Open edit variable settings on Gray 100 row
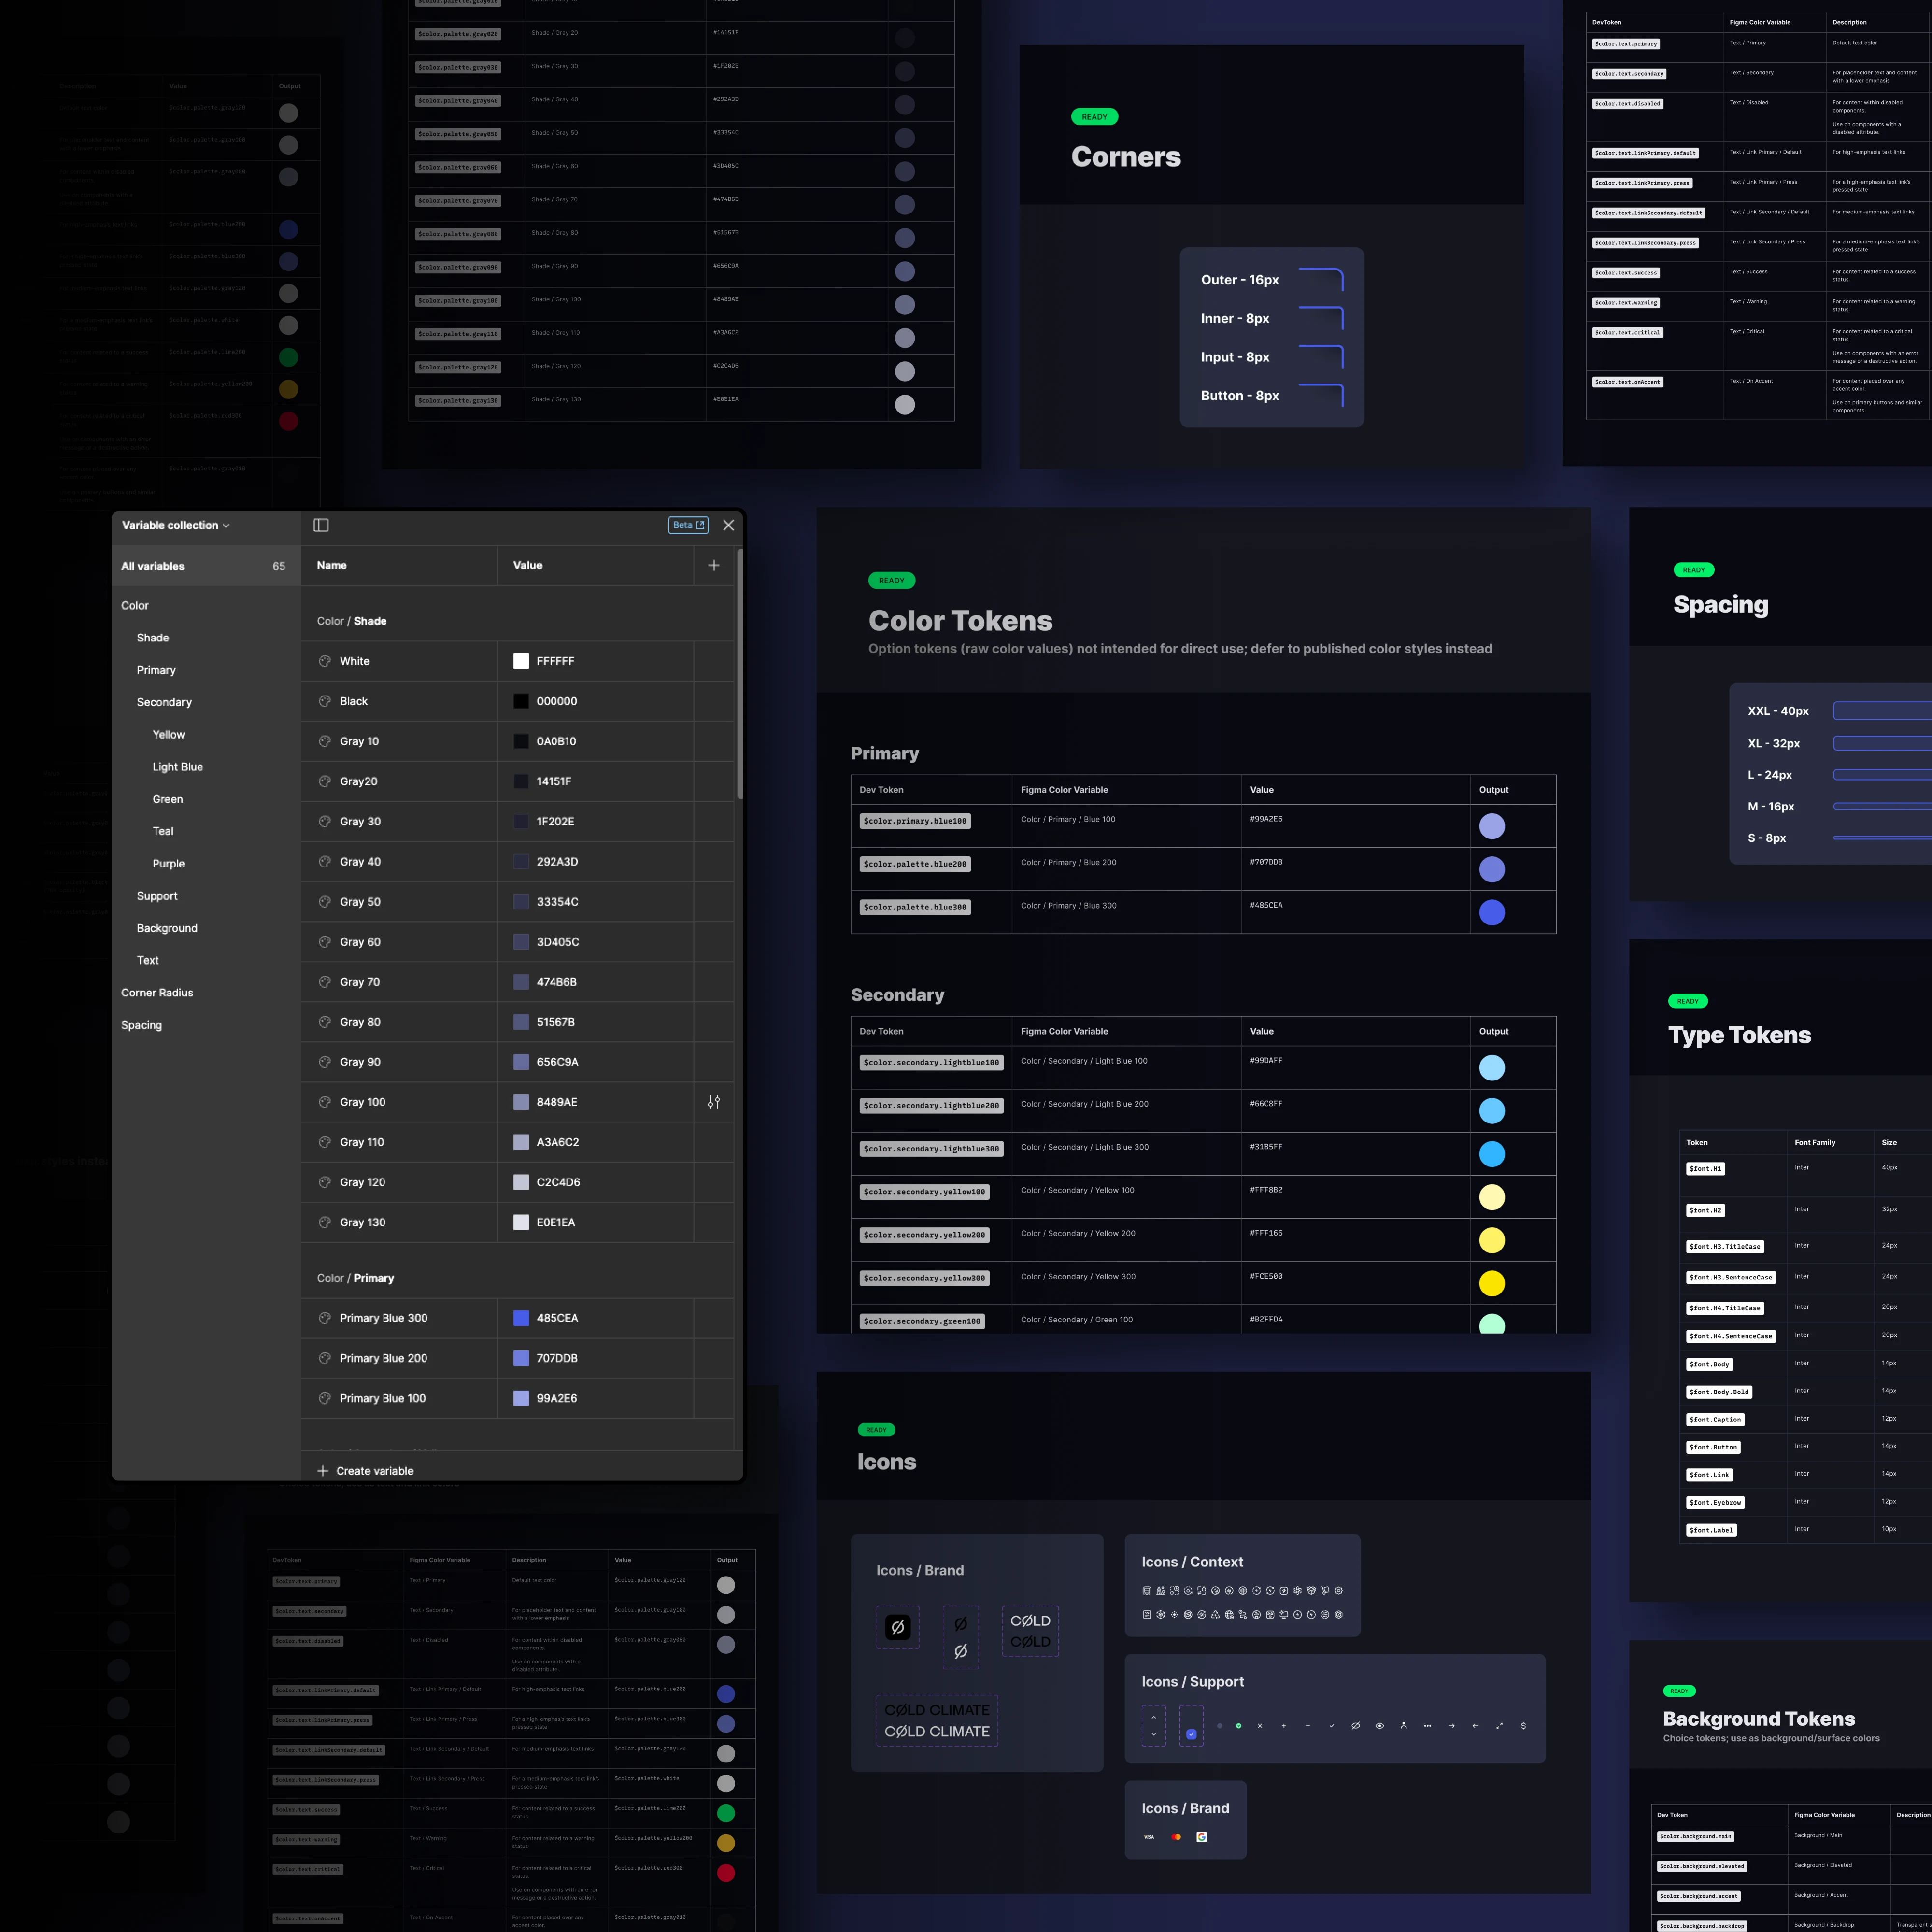The height and width of the screenshot is (1932, 1932). (714, 1102)
